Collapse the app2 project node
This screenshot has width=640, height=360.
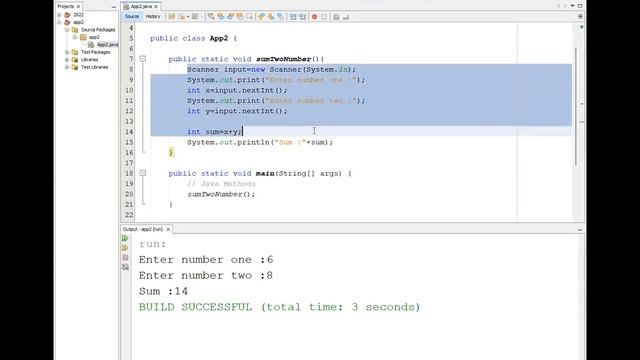point(60,22)
